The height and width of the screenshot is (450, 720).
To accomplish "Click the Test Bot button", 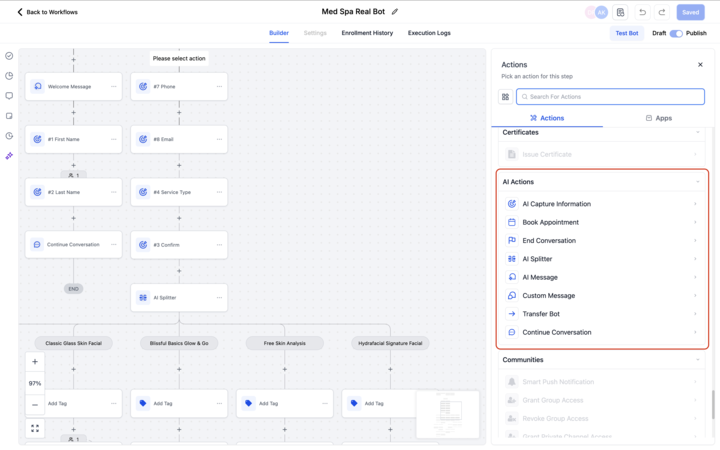I will (x=627, y=33).
